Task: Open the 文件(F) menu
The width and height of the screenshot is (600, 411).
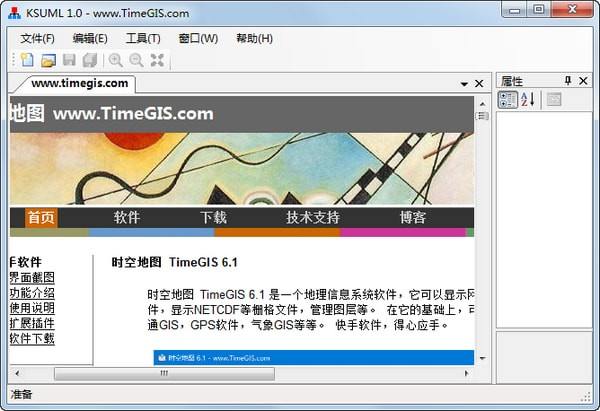Action: [37, 38]
